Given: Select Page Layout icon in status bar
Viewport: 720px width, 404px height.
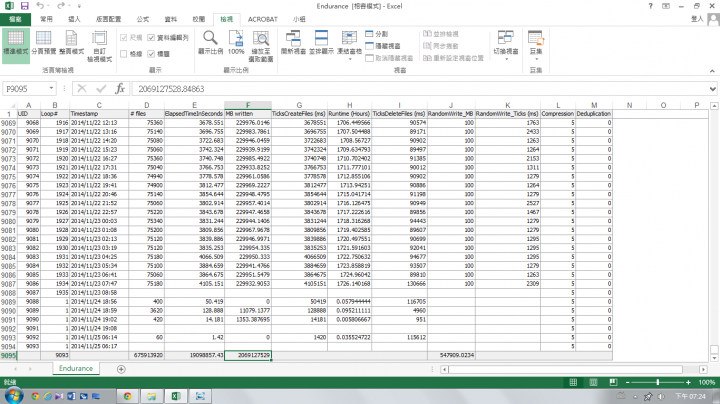Looking at the screenshot, I should click(x=593, y=382).
